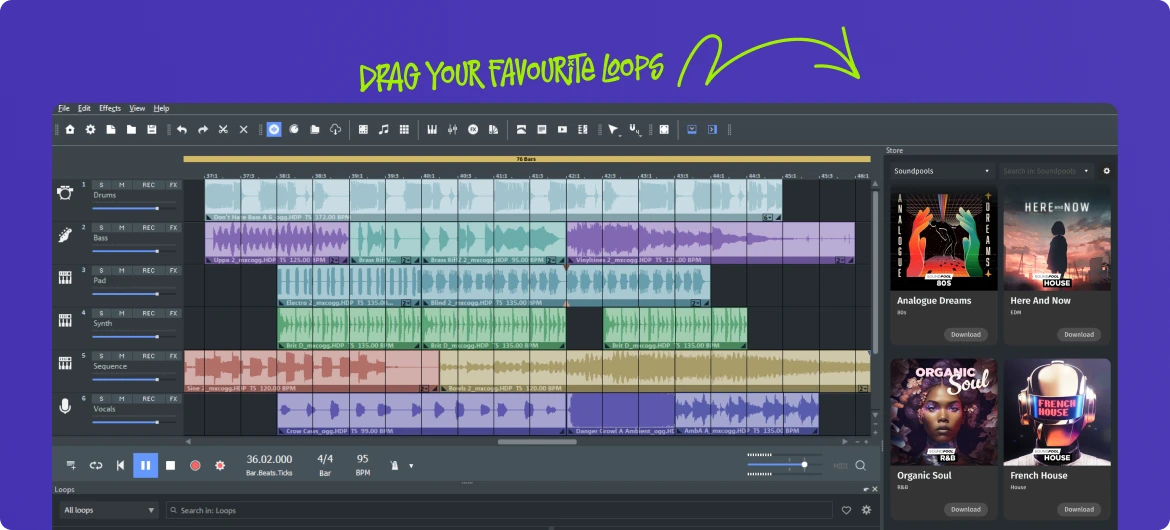1170x530 pixels.
Task: Click the red record button in transport
Action: [x=195, y=465]
